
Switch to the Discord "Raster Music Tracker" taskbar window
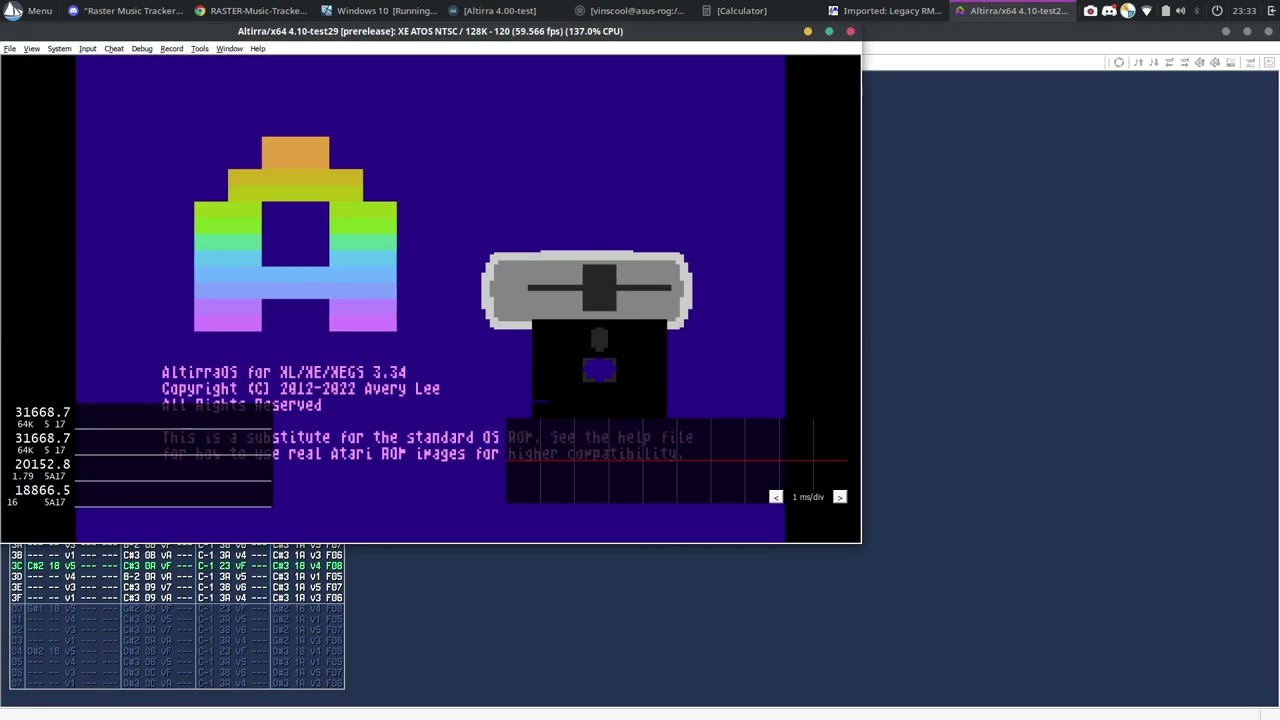point(125,10)
